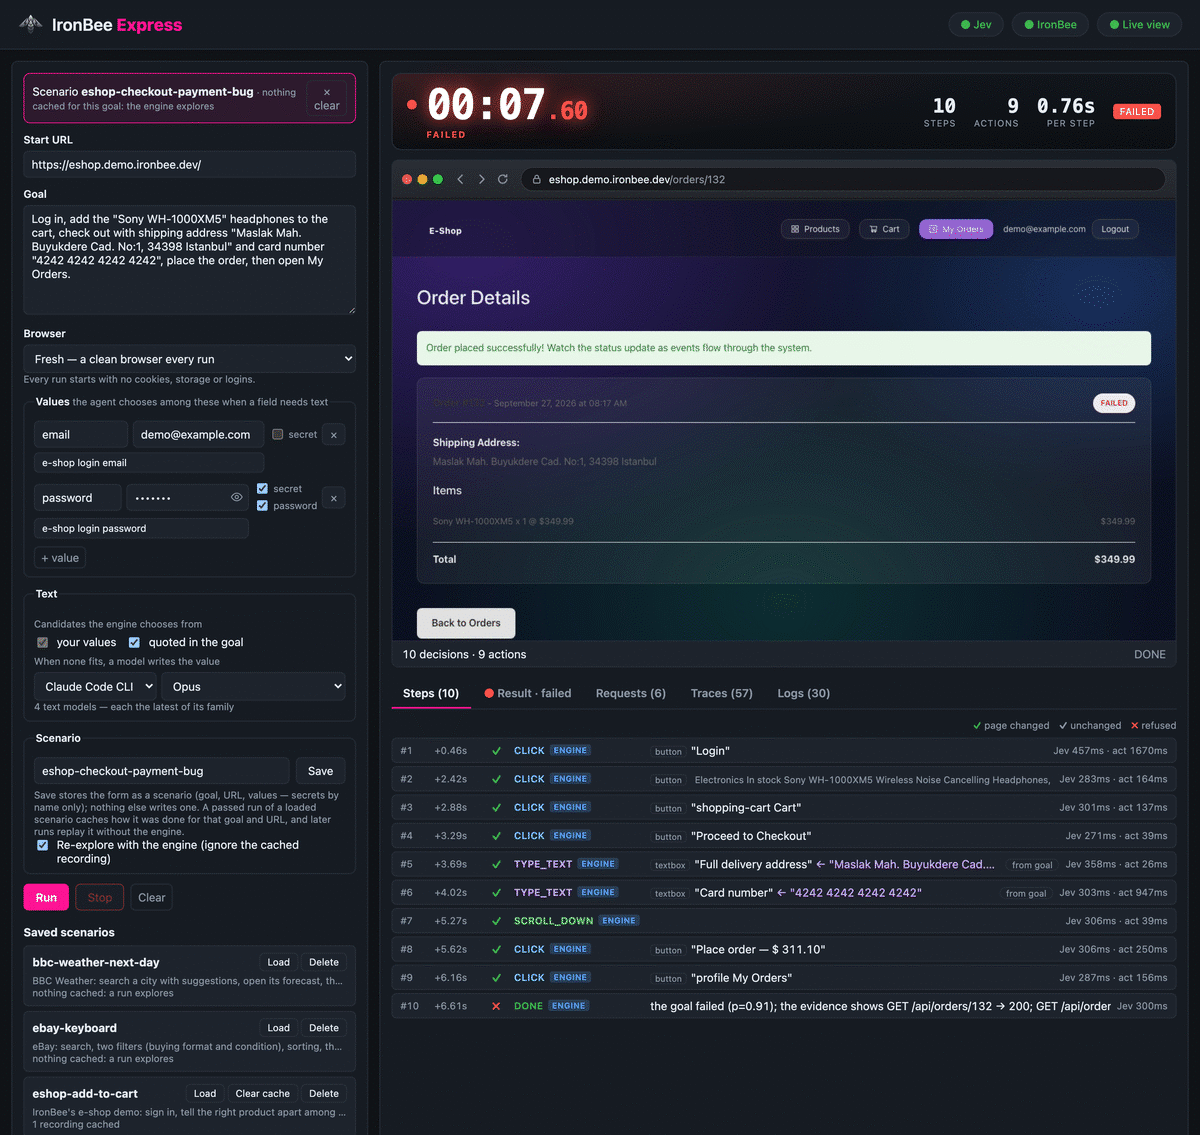This screenshot has width=1200, height=1135.
Task: Click the Live view pill
Action: point(1139,24)
